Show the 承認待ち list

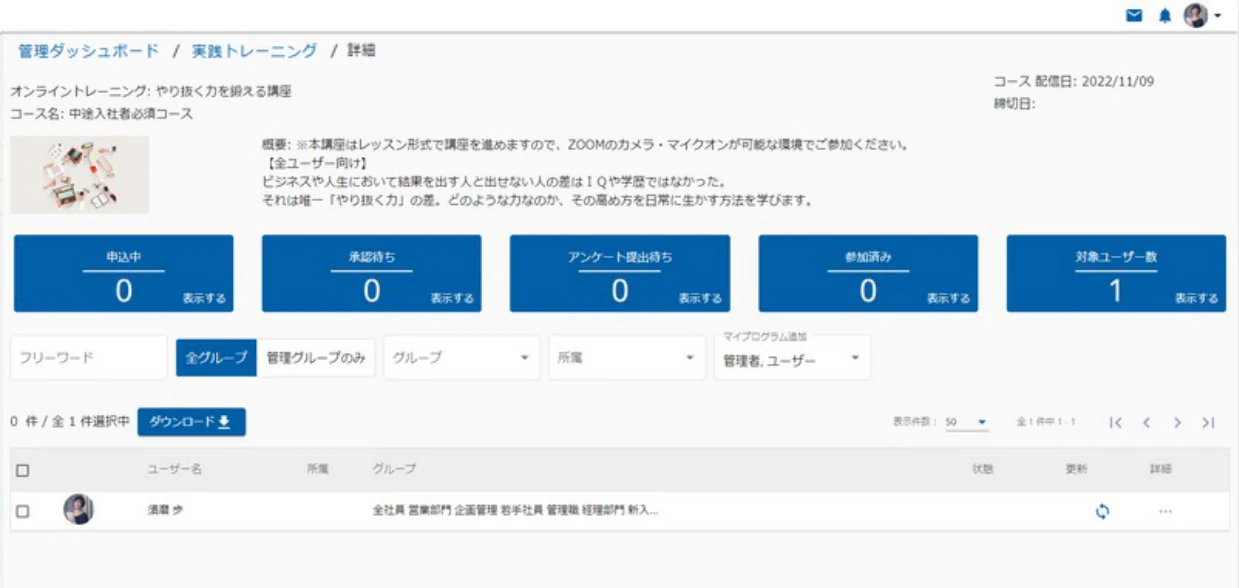click(452, 298)
